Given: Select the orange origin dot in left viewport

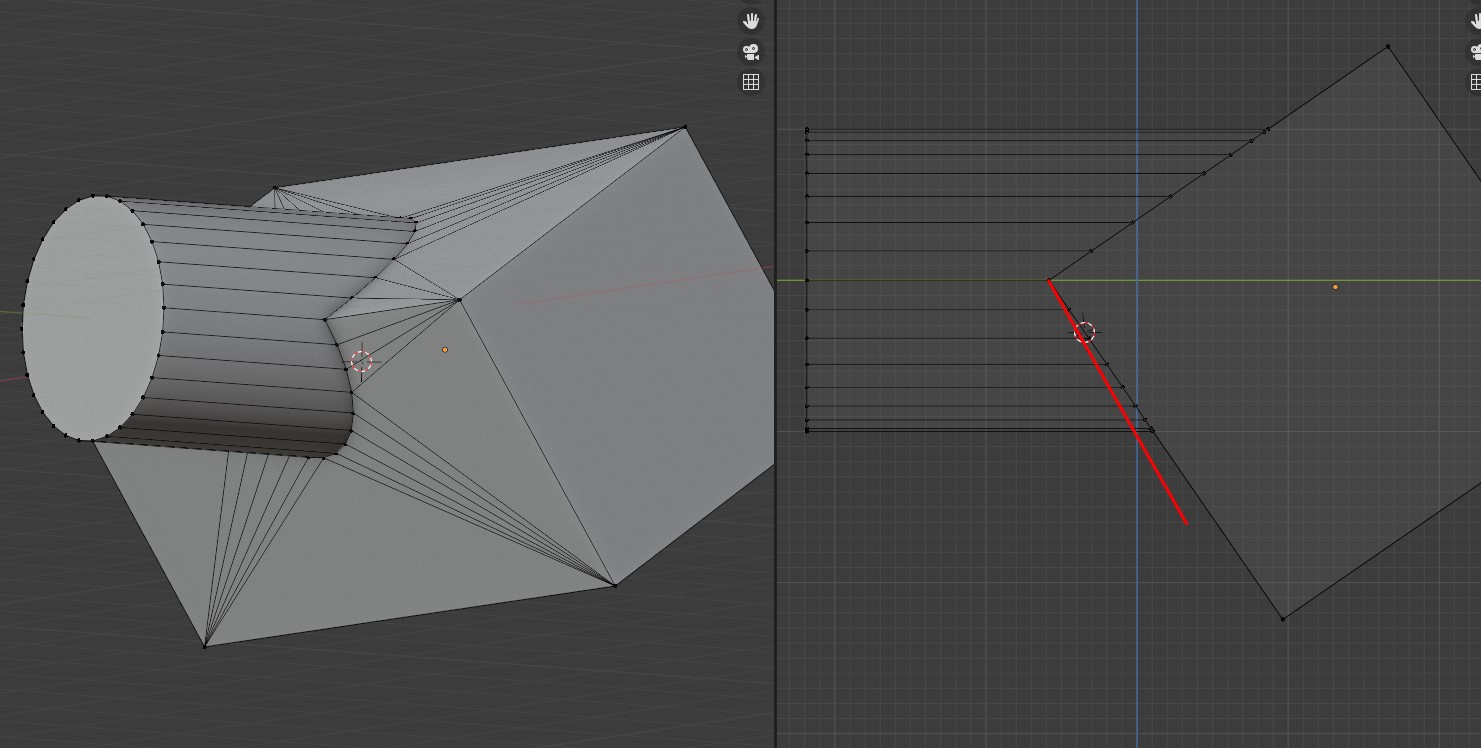Looking at the screenshot, I should (445, 349).
